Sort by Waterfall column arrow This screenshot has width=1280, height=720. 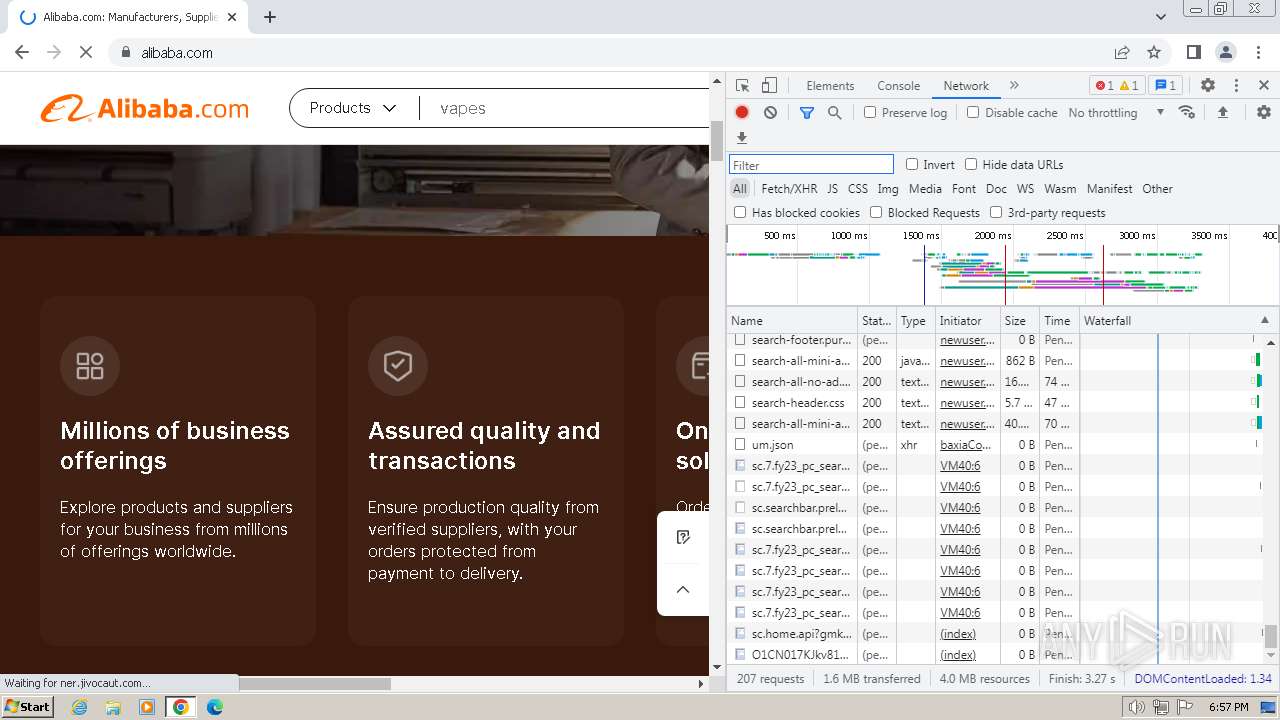1264,320
